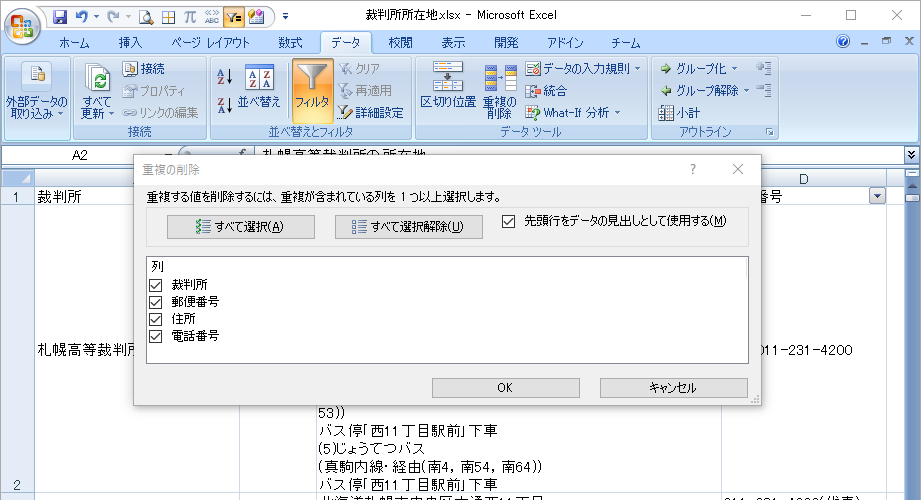Sort ascending A to Z
Viewport: 921px width, 500px height.
[x=225, y=76]
